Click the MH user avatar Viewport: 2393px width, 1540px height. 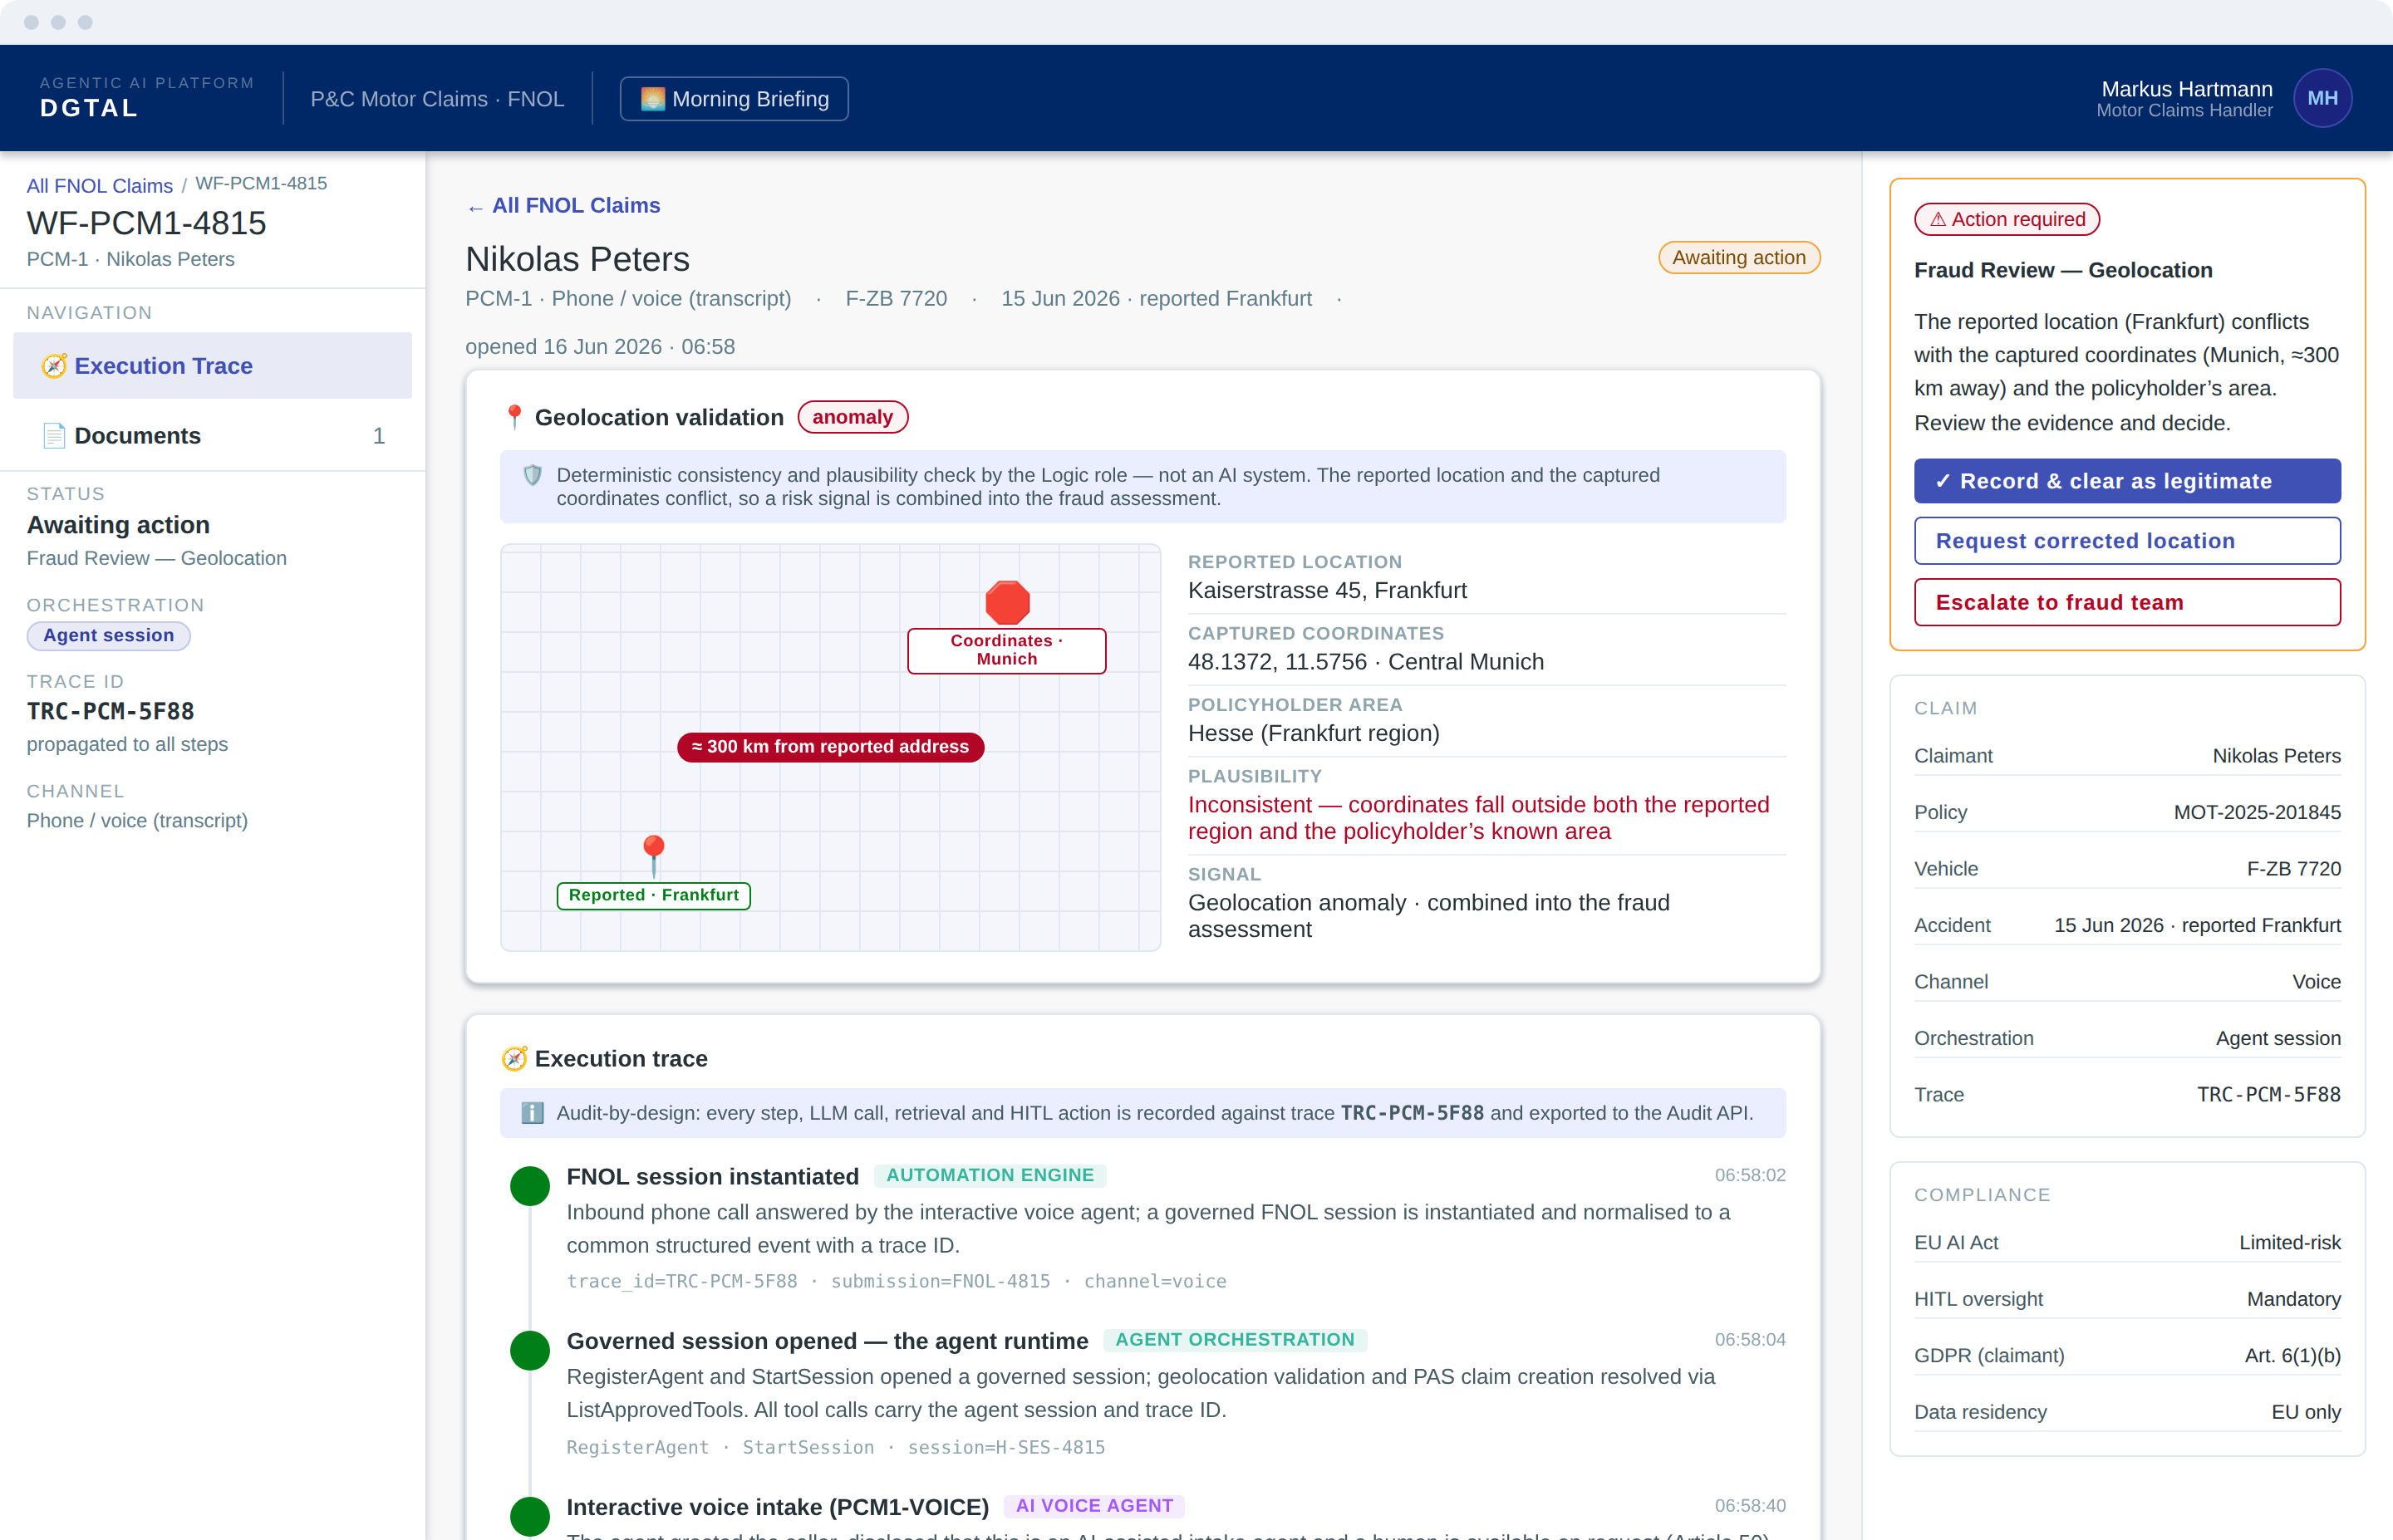pyautogui.click(x=2322, y=98)
